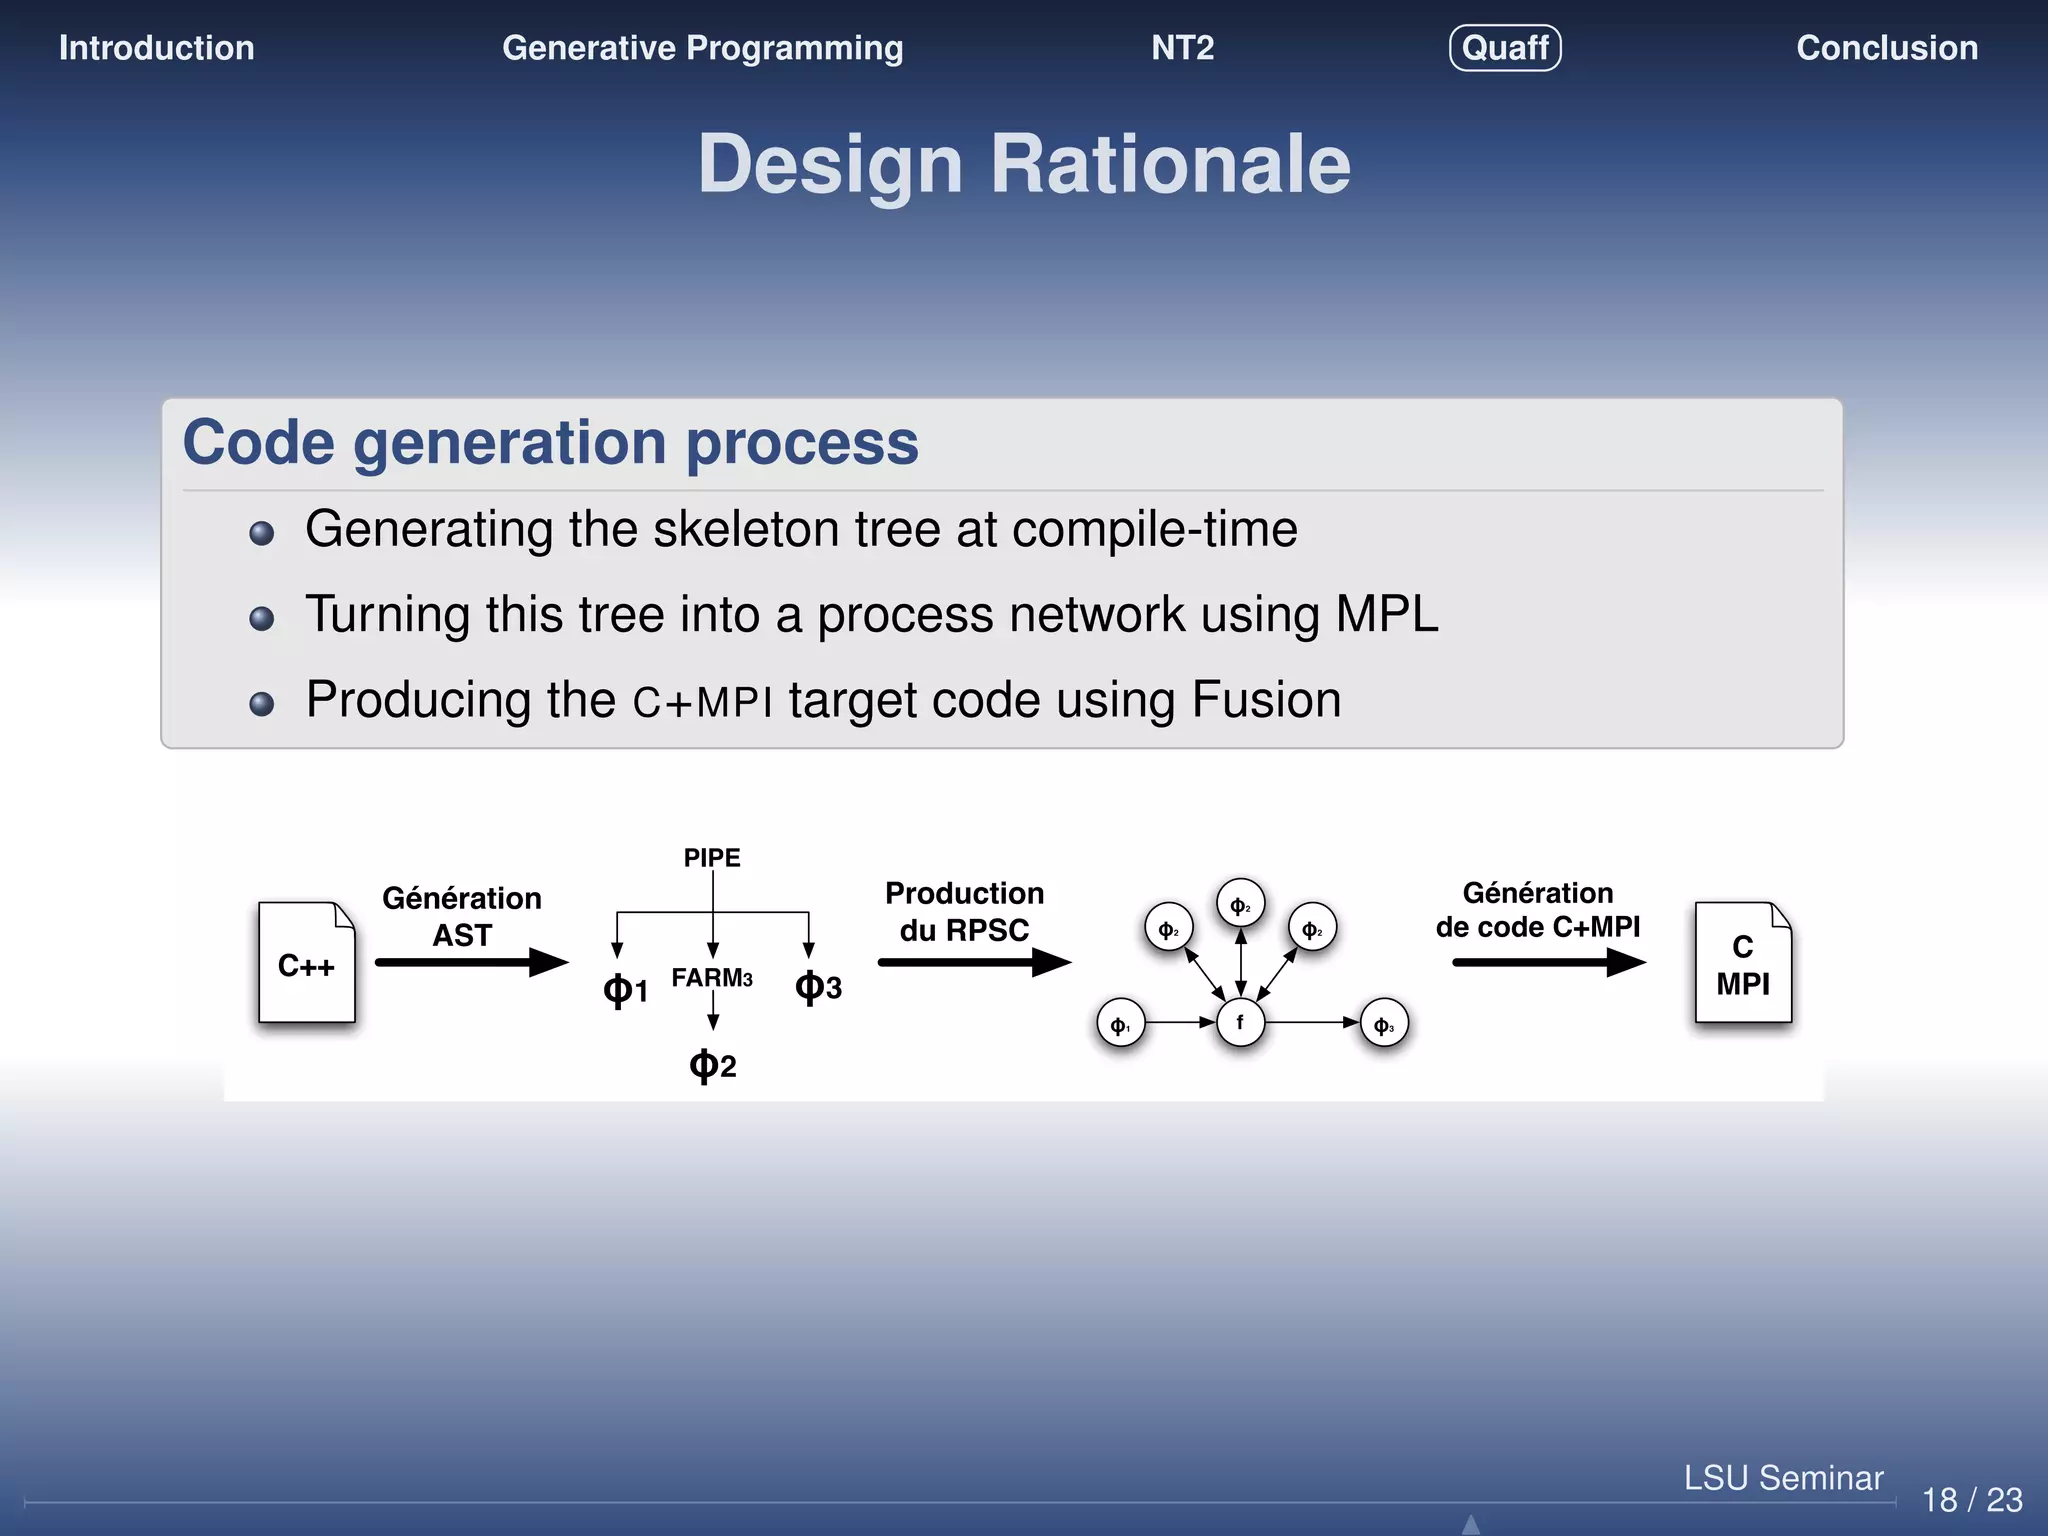Click the C MPI output file icon

[1743, 962]
